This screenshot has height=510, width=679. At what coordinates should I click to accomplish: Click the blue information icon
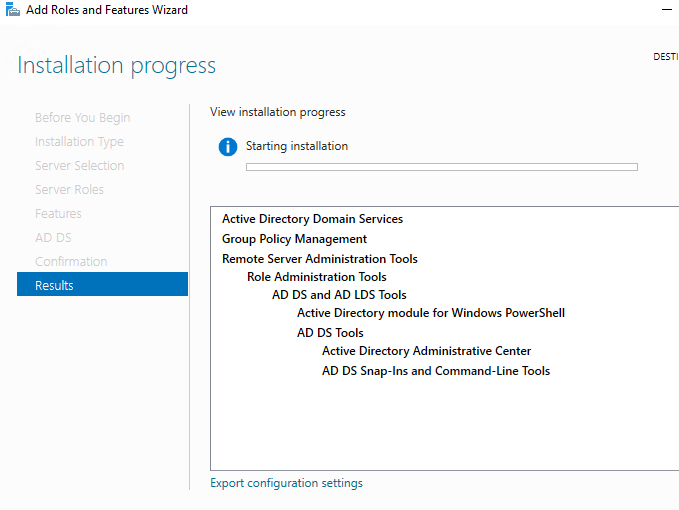(228, 147)
